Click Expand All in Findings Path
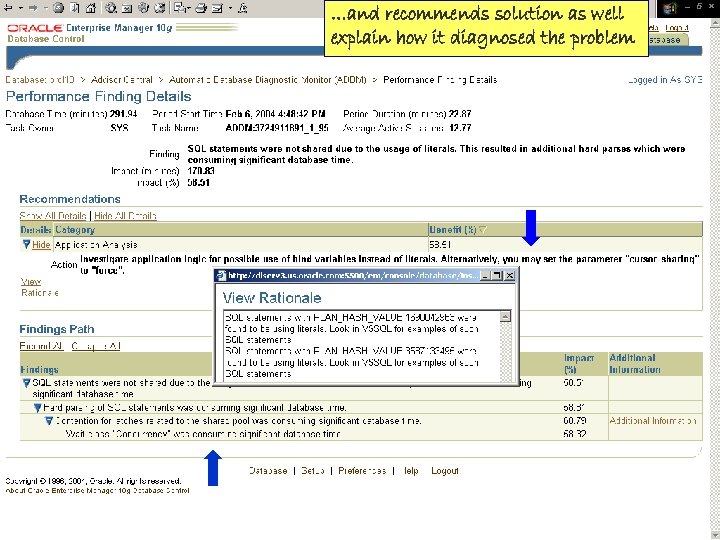Screen dimensions: 720x540 click(x=41, y=346)
